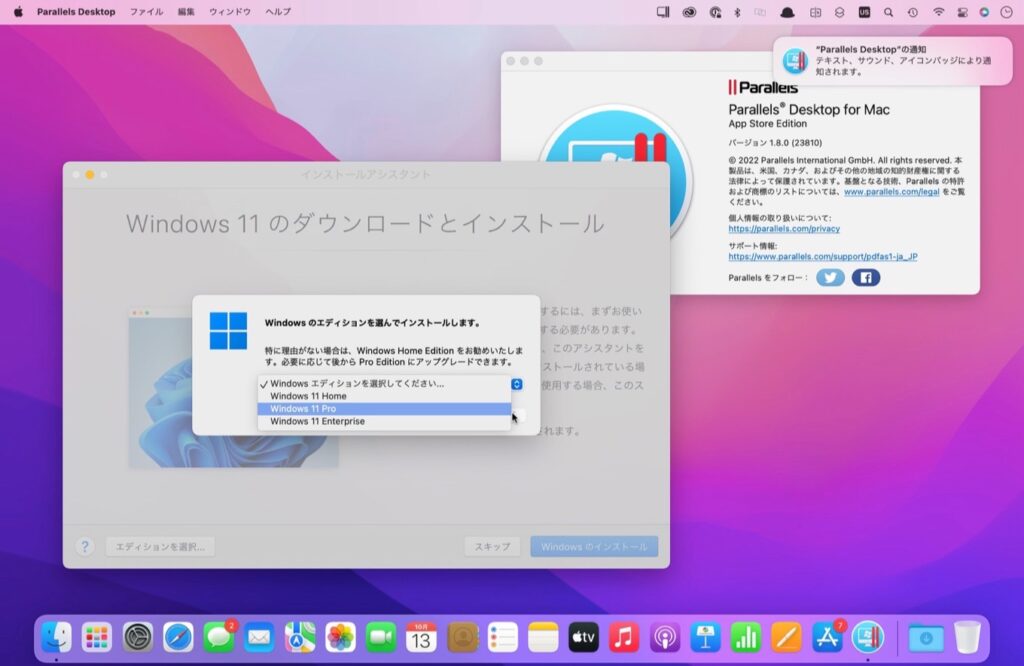
Task: Click the Parallels Desktop notification banner
Action: click(895, 60)
